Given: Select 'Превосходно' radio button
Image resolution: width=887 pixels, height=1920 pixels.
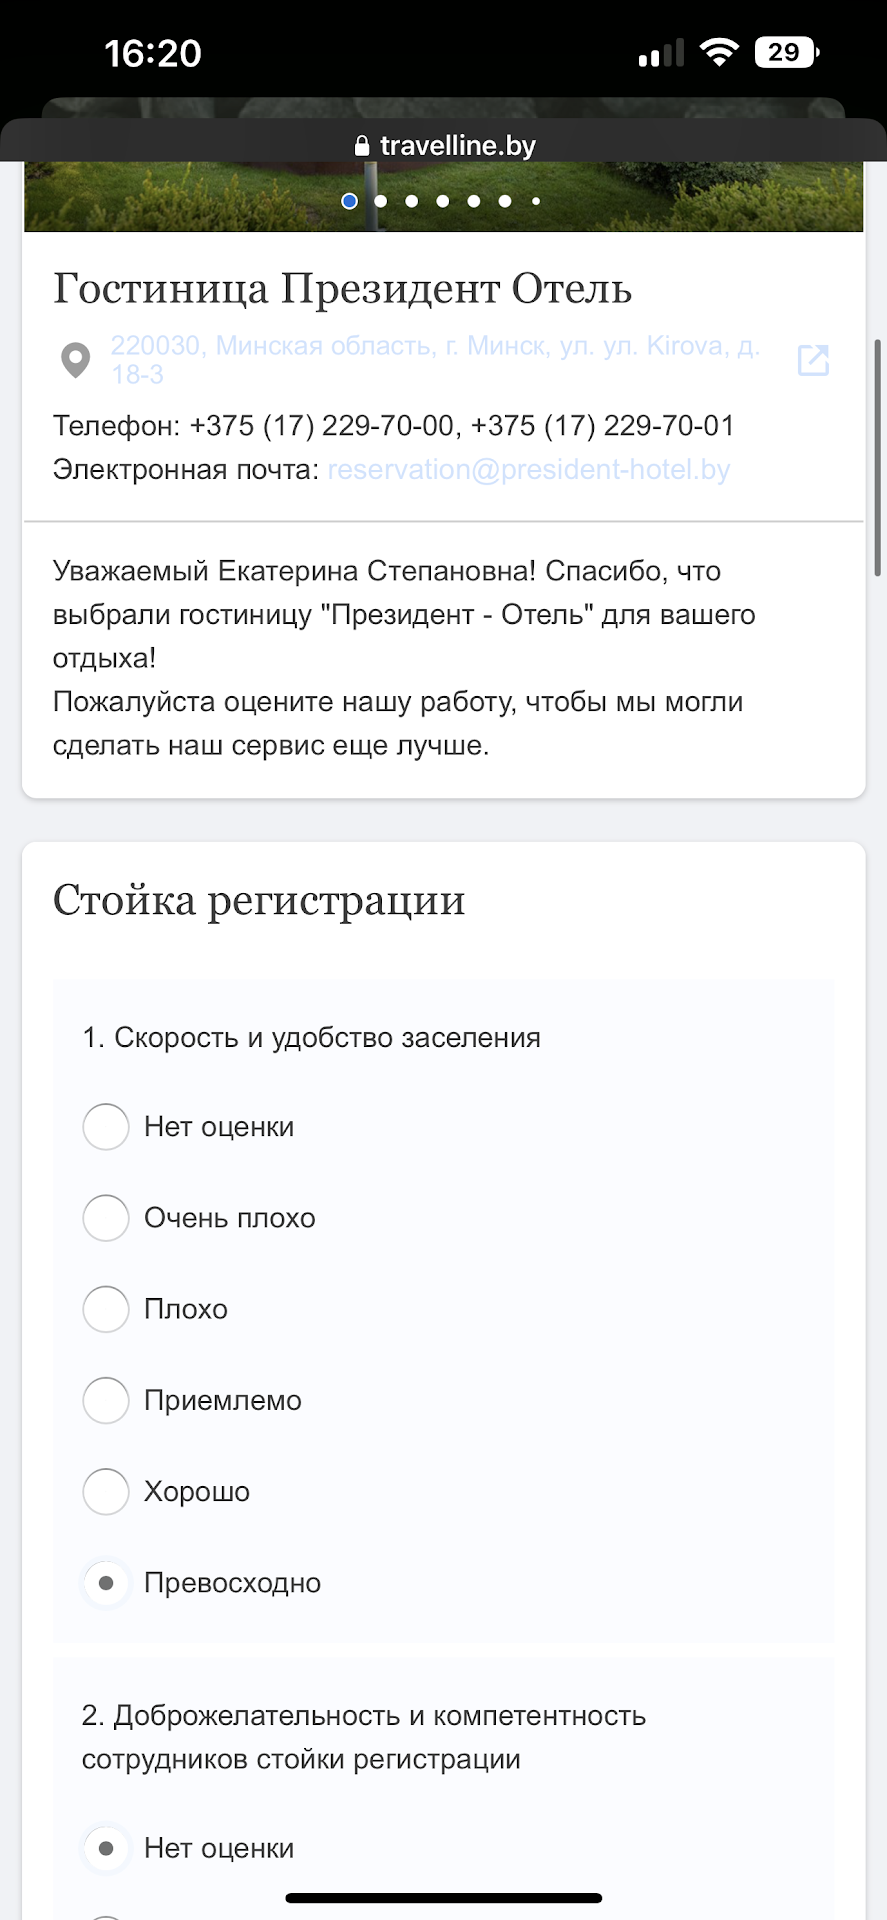Looking at the screenshot, I should (106, 1583).
